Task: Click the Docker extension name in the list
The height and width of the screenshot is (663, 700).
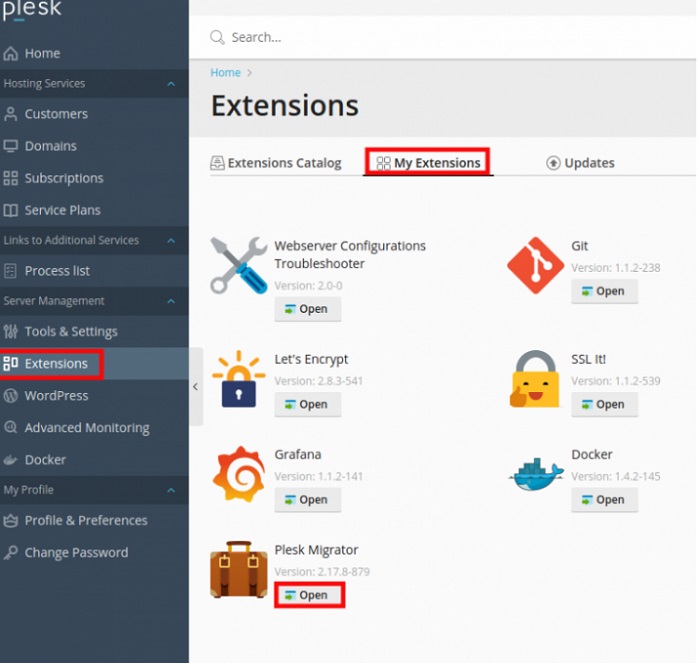Action: click(592, 455)
